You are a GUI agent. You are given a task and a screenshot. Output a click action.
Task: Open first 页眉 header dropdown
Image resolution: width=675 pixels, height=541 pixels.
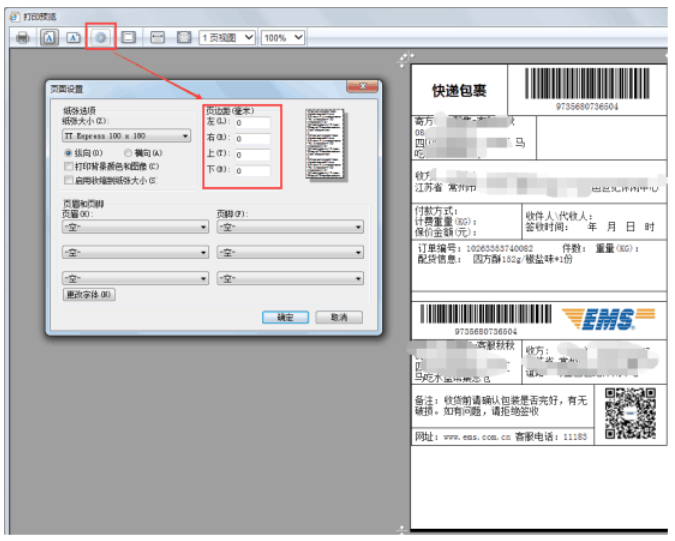[135, 227]
